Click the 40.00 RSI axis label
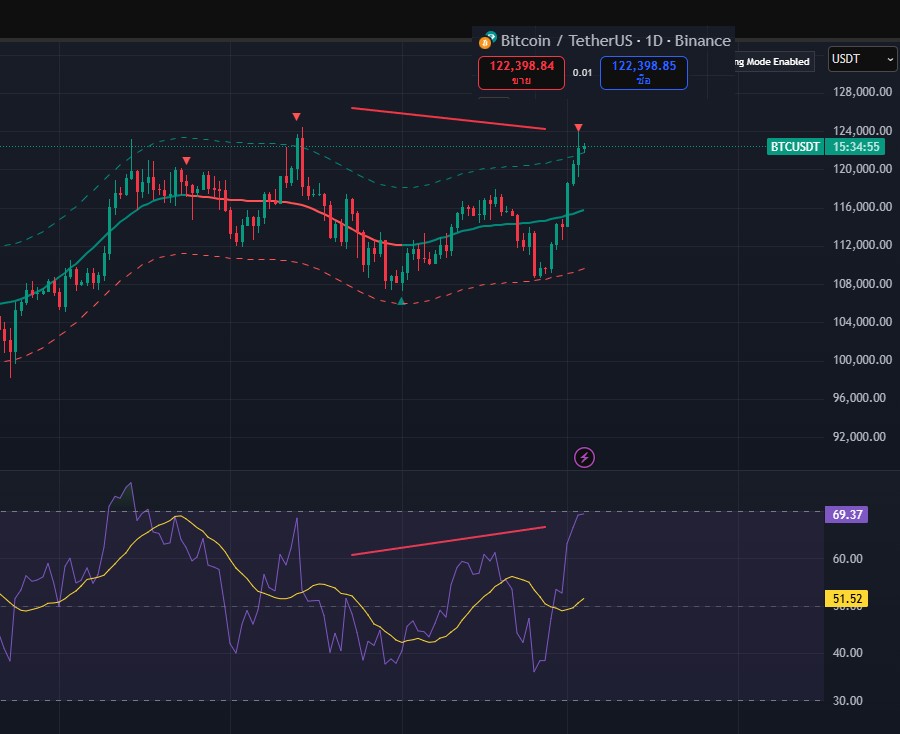Image resolution: width=900 pixels, height=734 pixels. [x=847, y=653]
